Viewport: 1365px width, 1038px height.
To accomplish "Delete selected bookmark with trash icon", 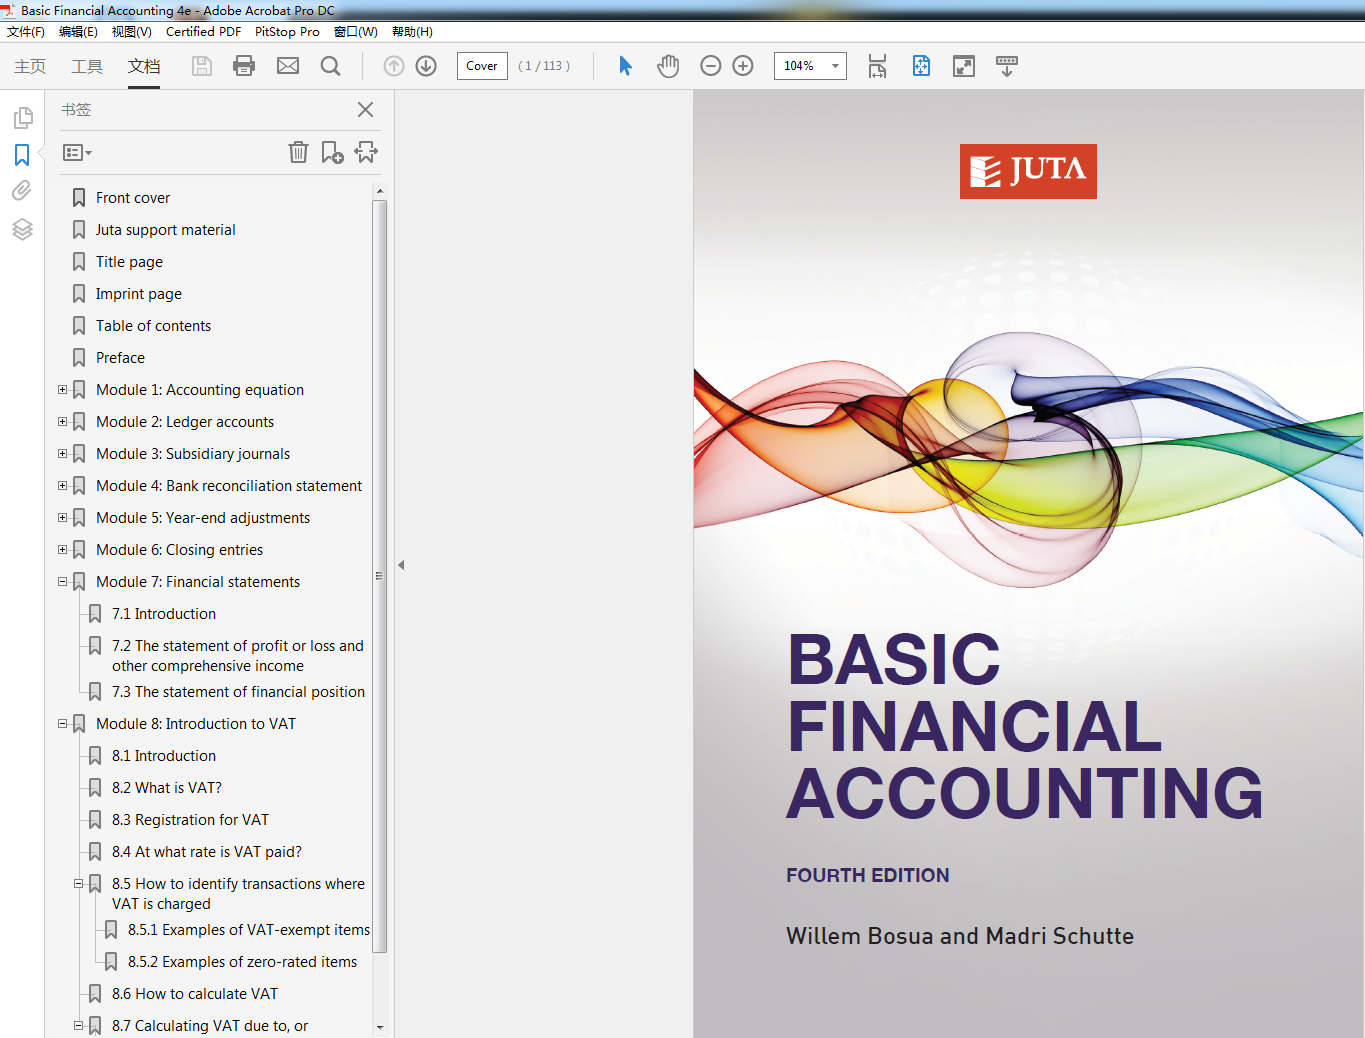I will [298, 152].
